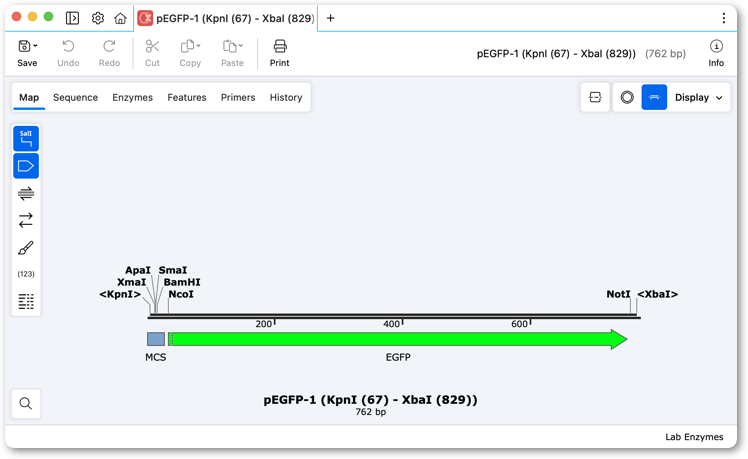
Task: Toggle show features arrow button
Action: tap(26, 166)
